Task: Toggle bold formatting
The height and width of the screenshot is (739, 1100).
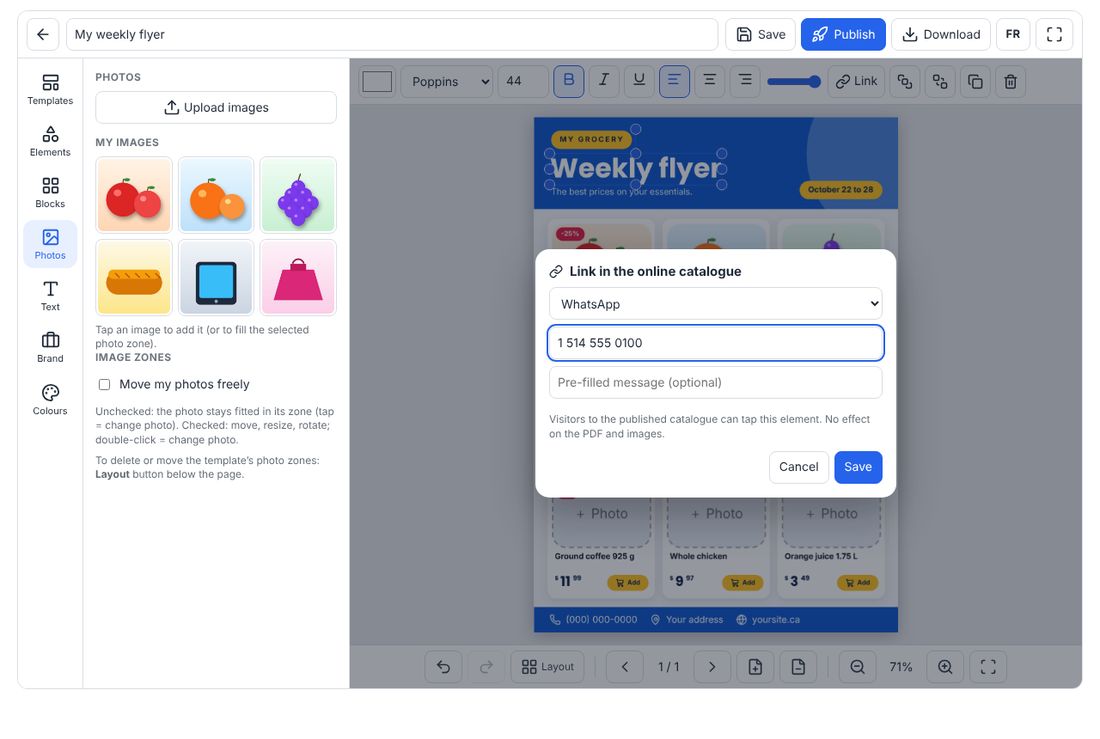Action: (569, 81)
